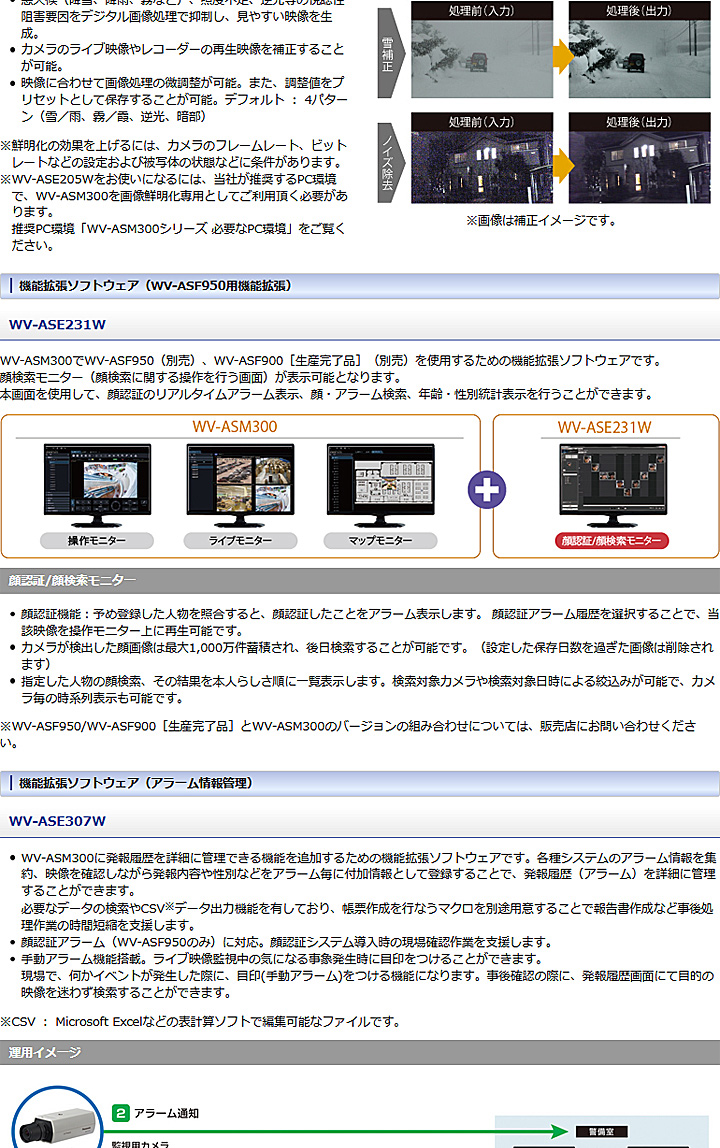Click the 手動アラーム機能搭載 bullet text

point(367,975)
